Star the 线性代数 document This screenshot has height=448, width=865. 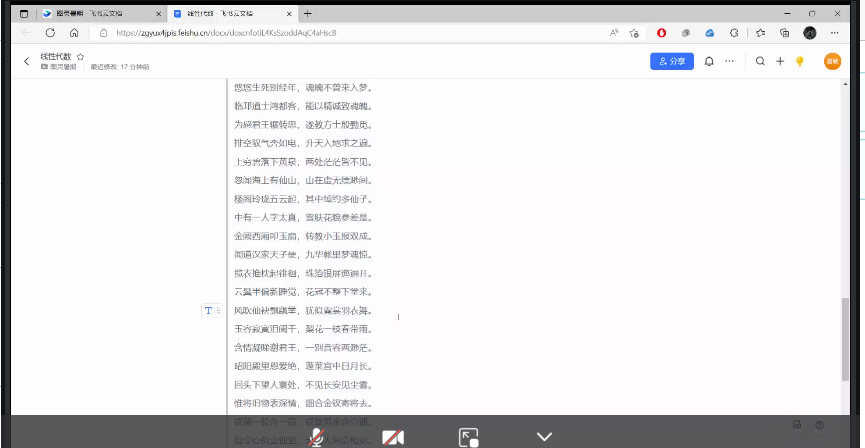(x=80, y=56)
